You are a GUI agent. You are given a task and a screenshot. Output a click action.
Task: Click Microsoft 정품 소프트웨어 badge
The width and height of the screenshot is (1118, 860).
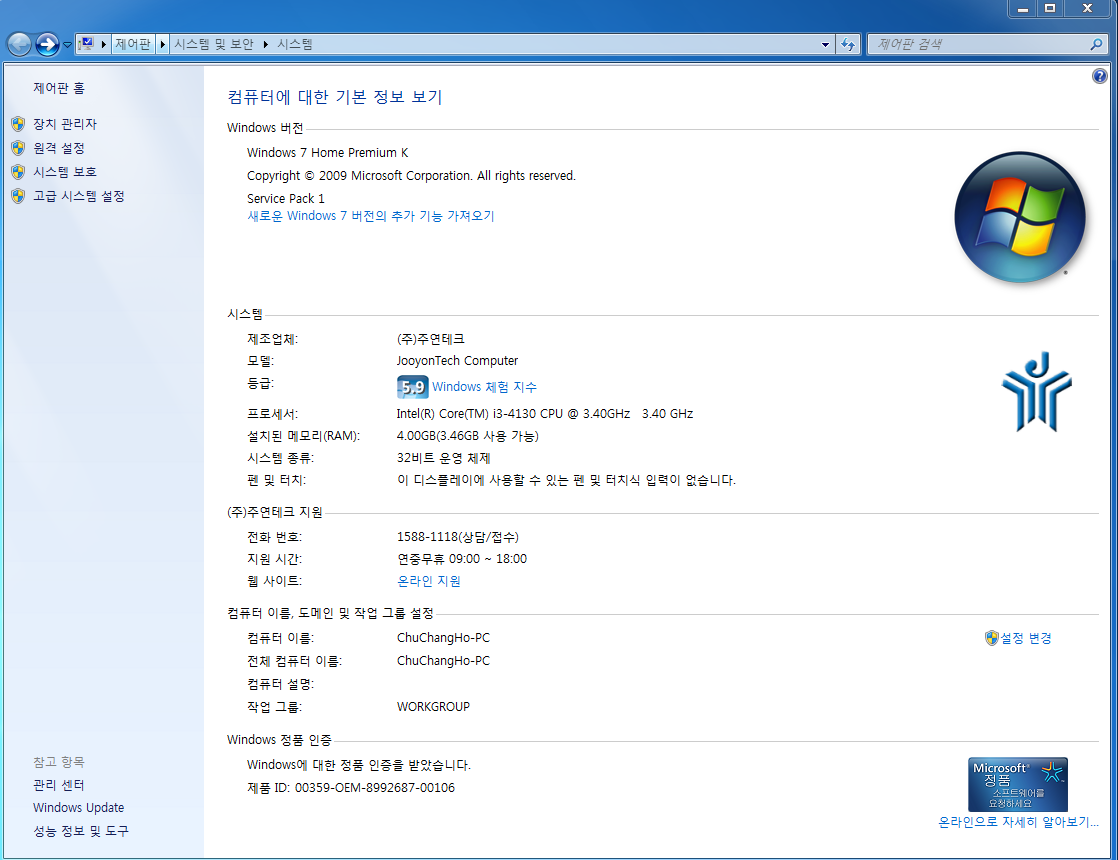[1017, 784]
